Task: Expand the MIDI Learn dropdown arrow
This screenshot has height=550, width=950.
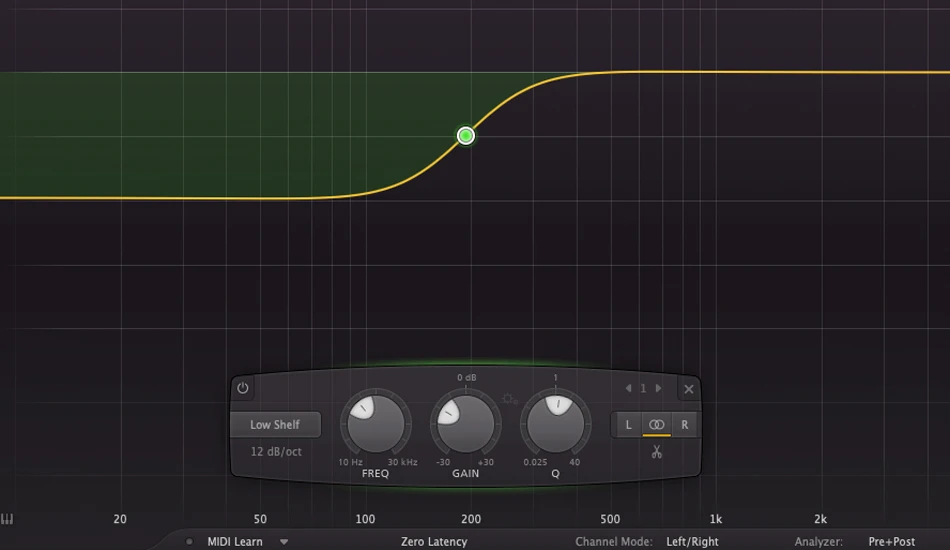Action: point(284,542)
